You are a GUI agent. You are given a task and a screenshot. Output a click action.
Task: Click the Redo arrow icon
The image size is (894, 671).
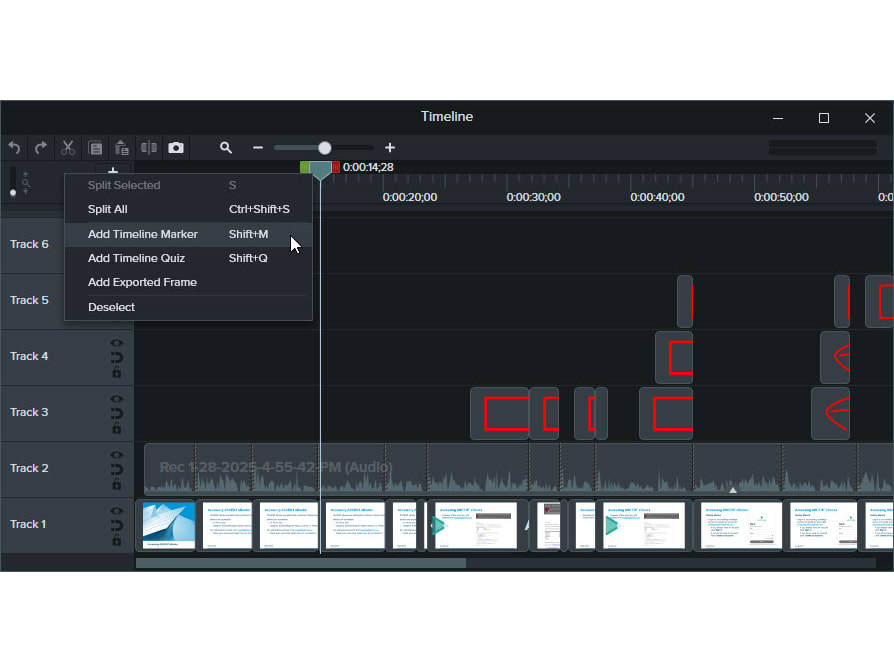pyautogui.click(x=41, y=148)
